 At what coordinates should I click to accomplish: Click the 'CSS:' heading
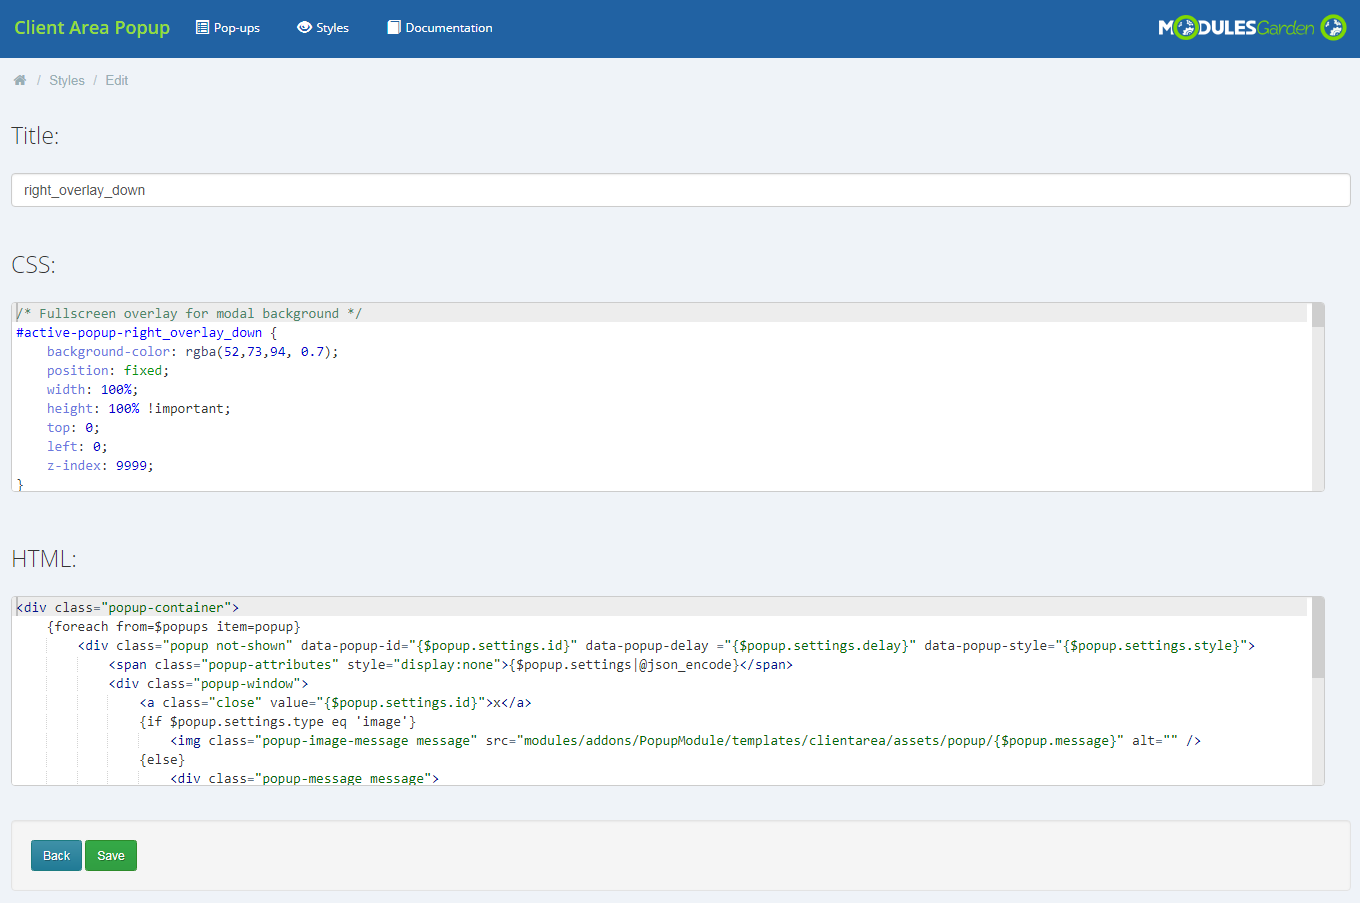point(33,265)
